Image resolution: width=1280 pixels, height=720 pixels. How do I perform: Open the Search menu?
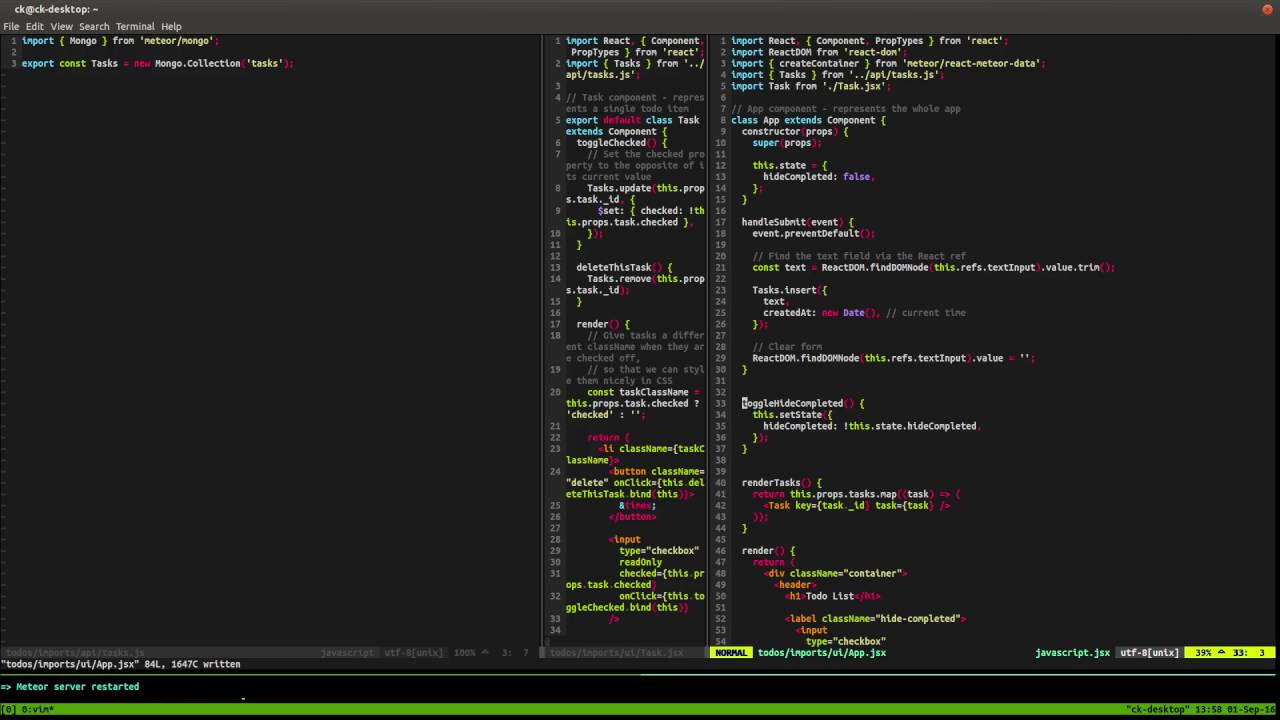[x=94, y=26]
